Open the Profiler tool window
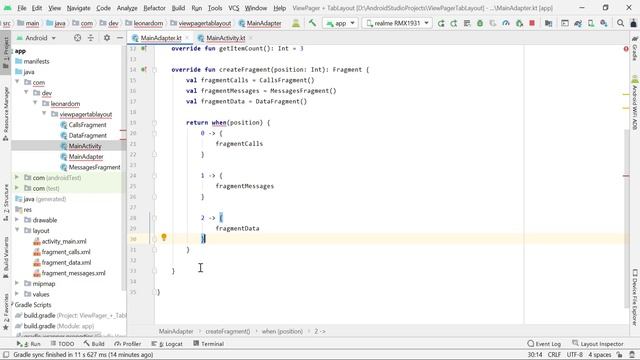This screenshot has width=640, height=360. point(128,344)
